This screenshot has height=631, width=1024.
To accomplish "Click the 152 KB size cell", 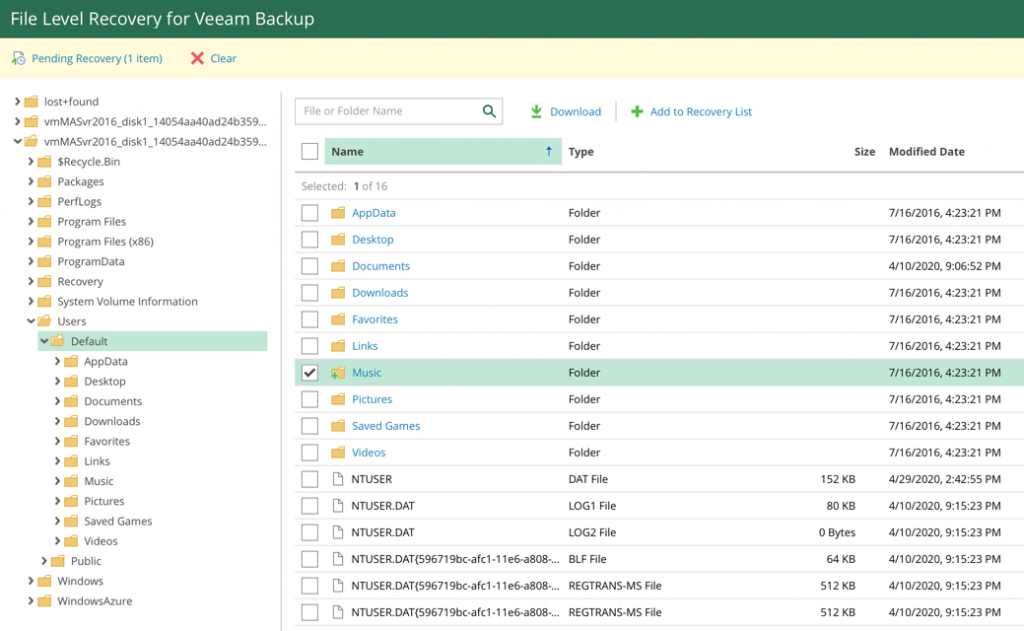I will tap(838, 479).
